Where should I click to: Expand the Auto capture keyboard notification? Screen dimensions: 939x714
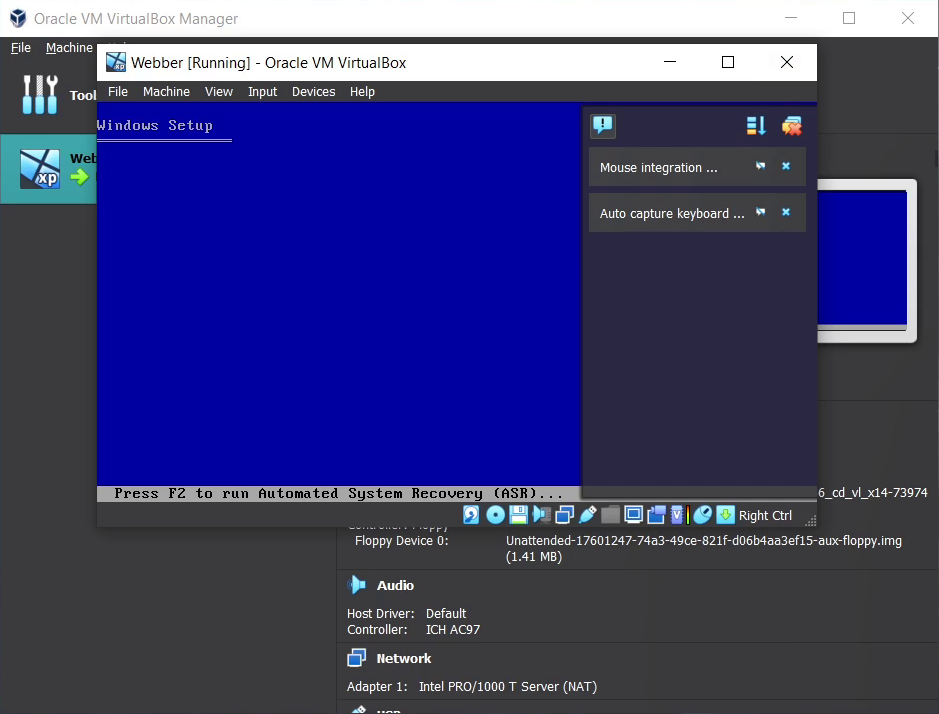click(x=761, y=212)
